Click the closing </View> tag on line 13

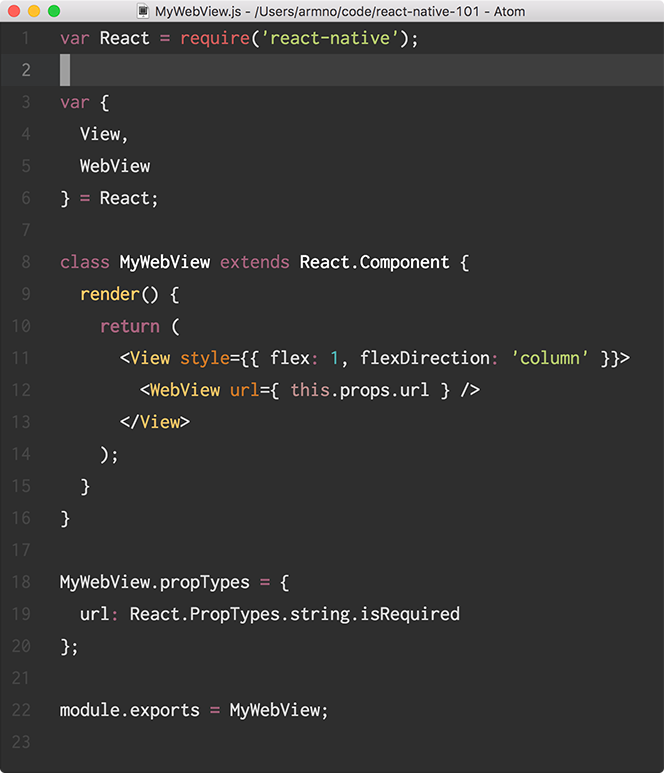coord(155,422)
